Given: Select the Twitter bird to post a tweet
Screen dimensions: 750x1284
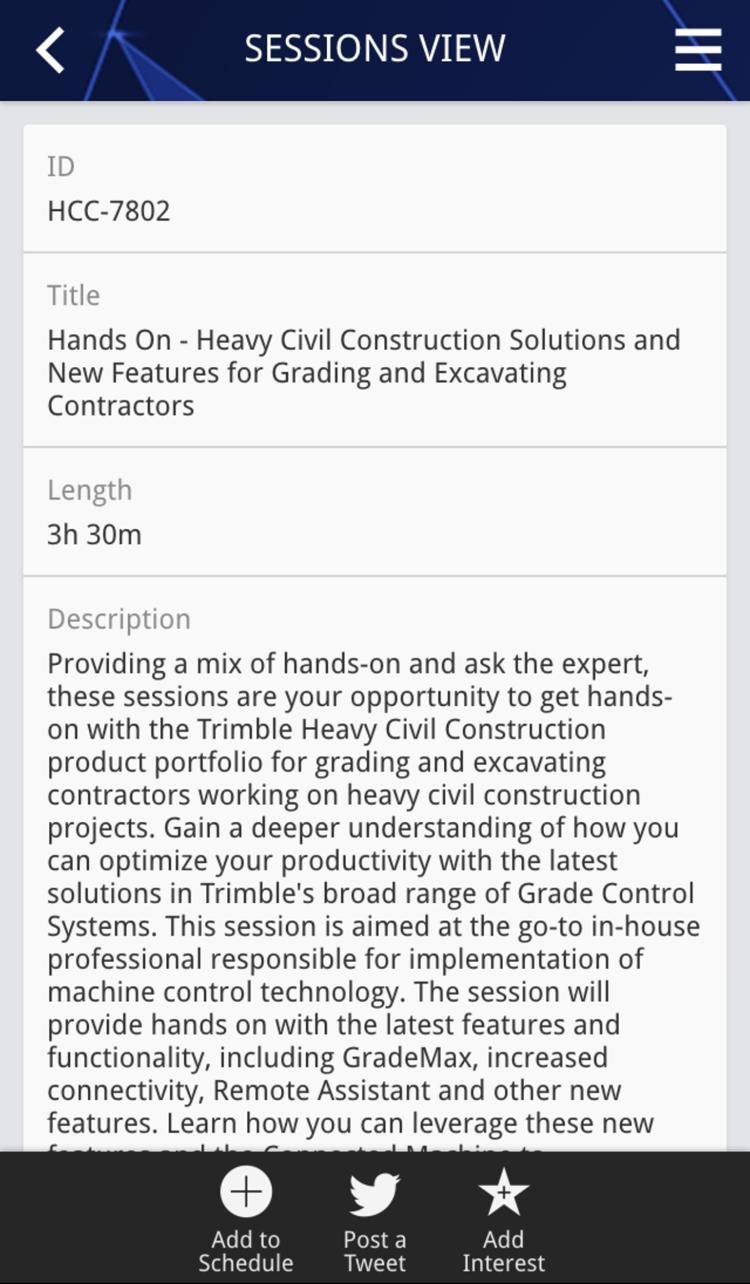Looking at the screenshot, I should point(375,1191).
